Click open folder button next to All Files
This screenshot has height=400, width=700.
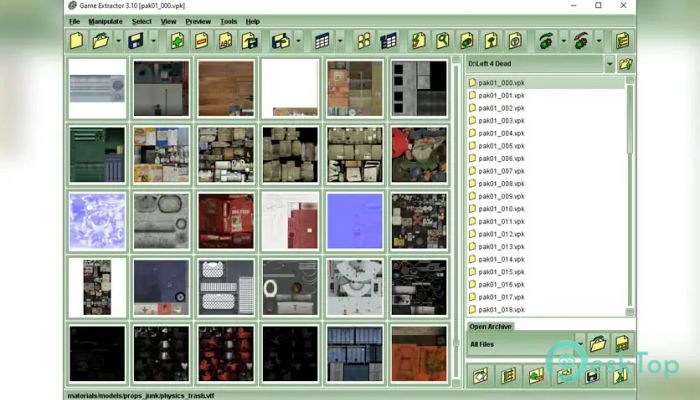pyautogui.click(x=598, y=344)
